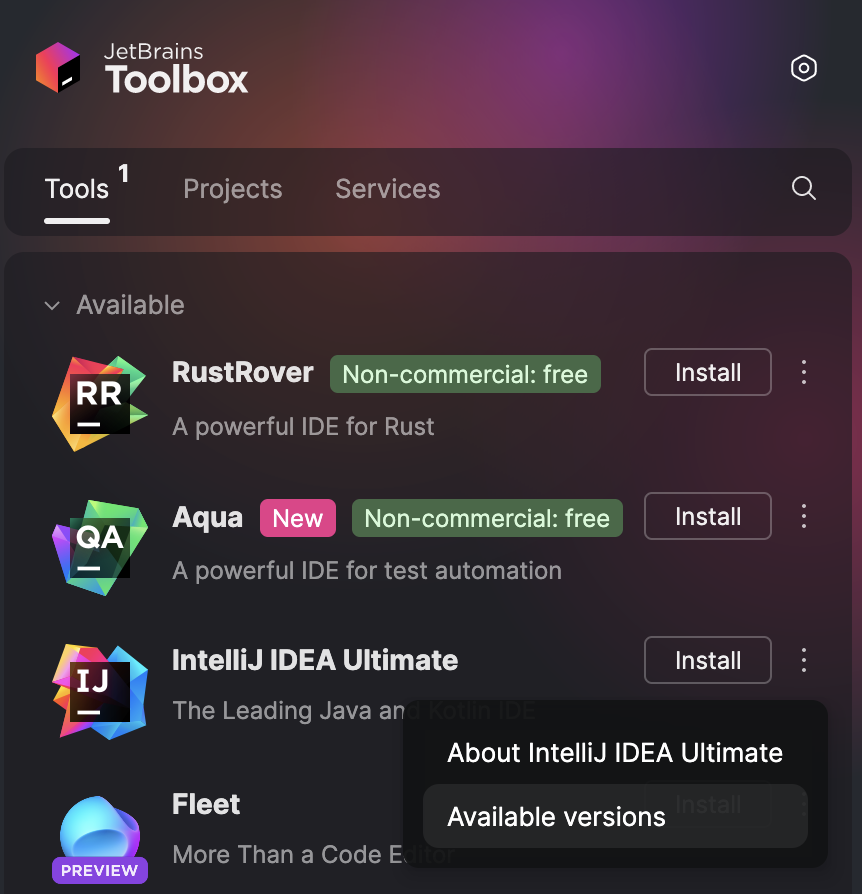Screen dimensions: 862x894
Task: Open the Aqua kebab options menu
Action: click(x=804, y=516)
